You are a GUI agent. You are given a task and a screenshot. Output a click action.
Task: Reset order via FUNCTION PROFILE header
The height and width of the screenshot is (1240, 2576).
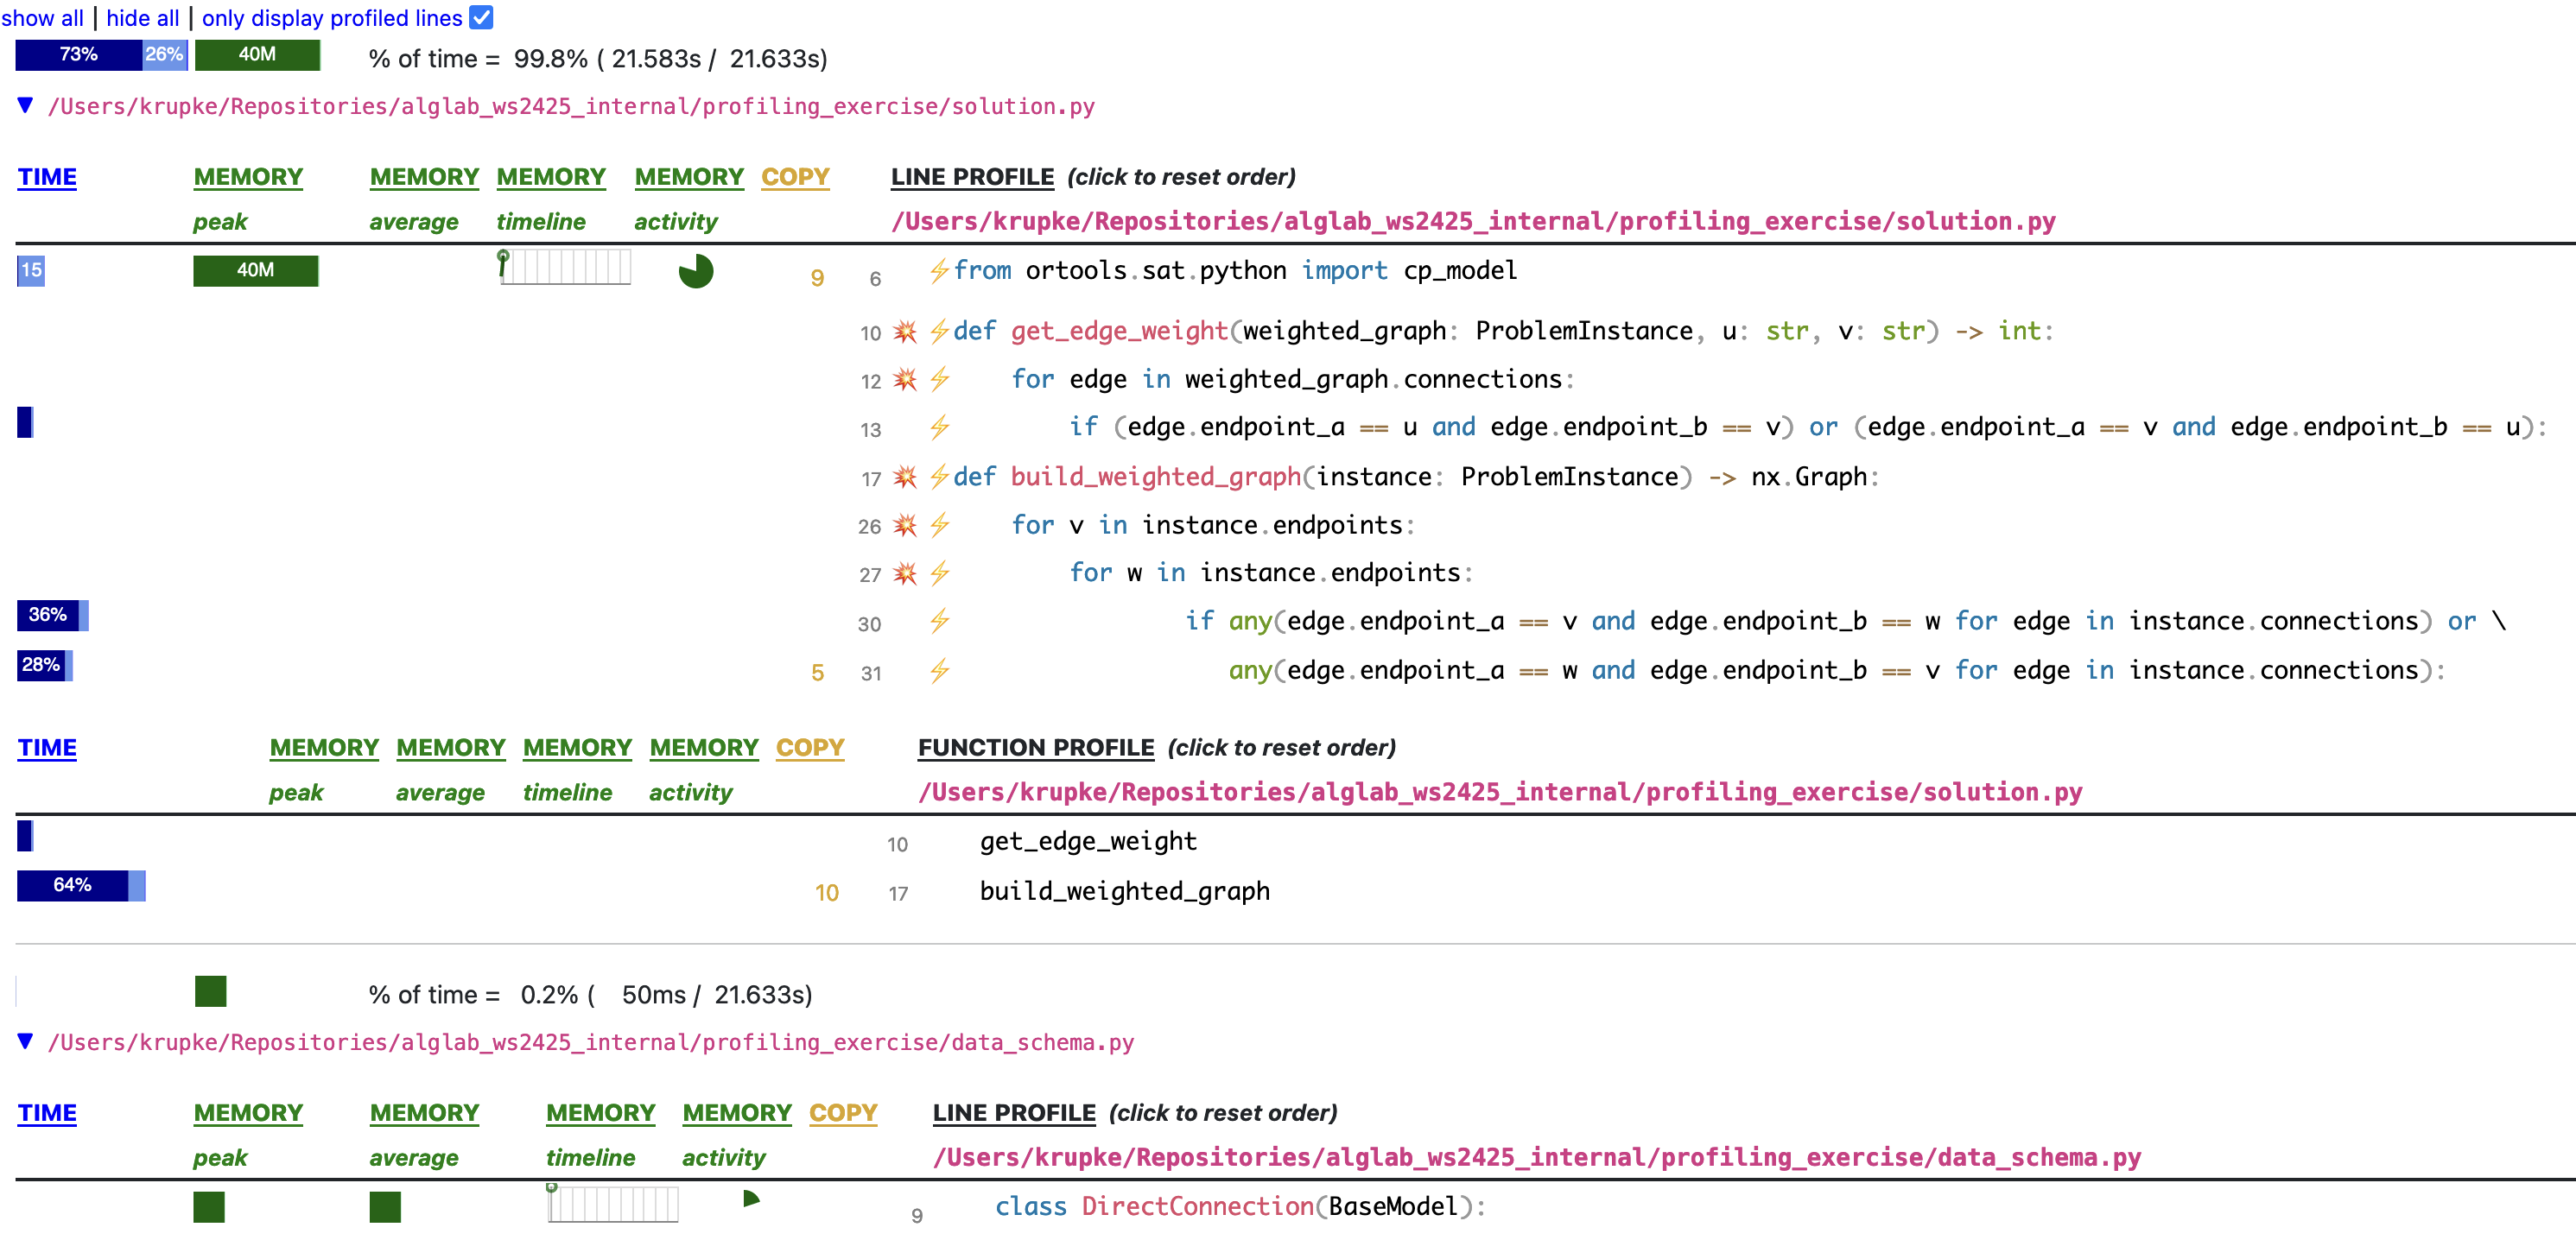(1035, 747)
